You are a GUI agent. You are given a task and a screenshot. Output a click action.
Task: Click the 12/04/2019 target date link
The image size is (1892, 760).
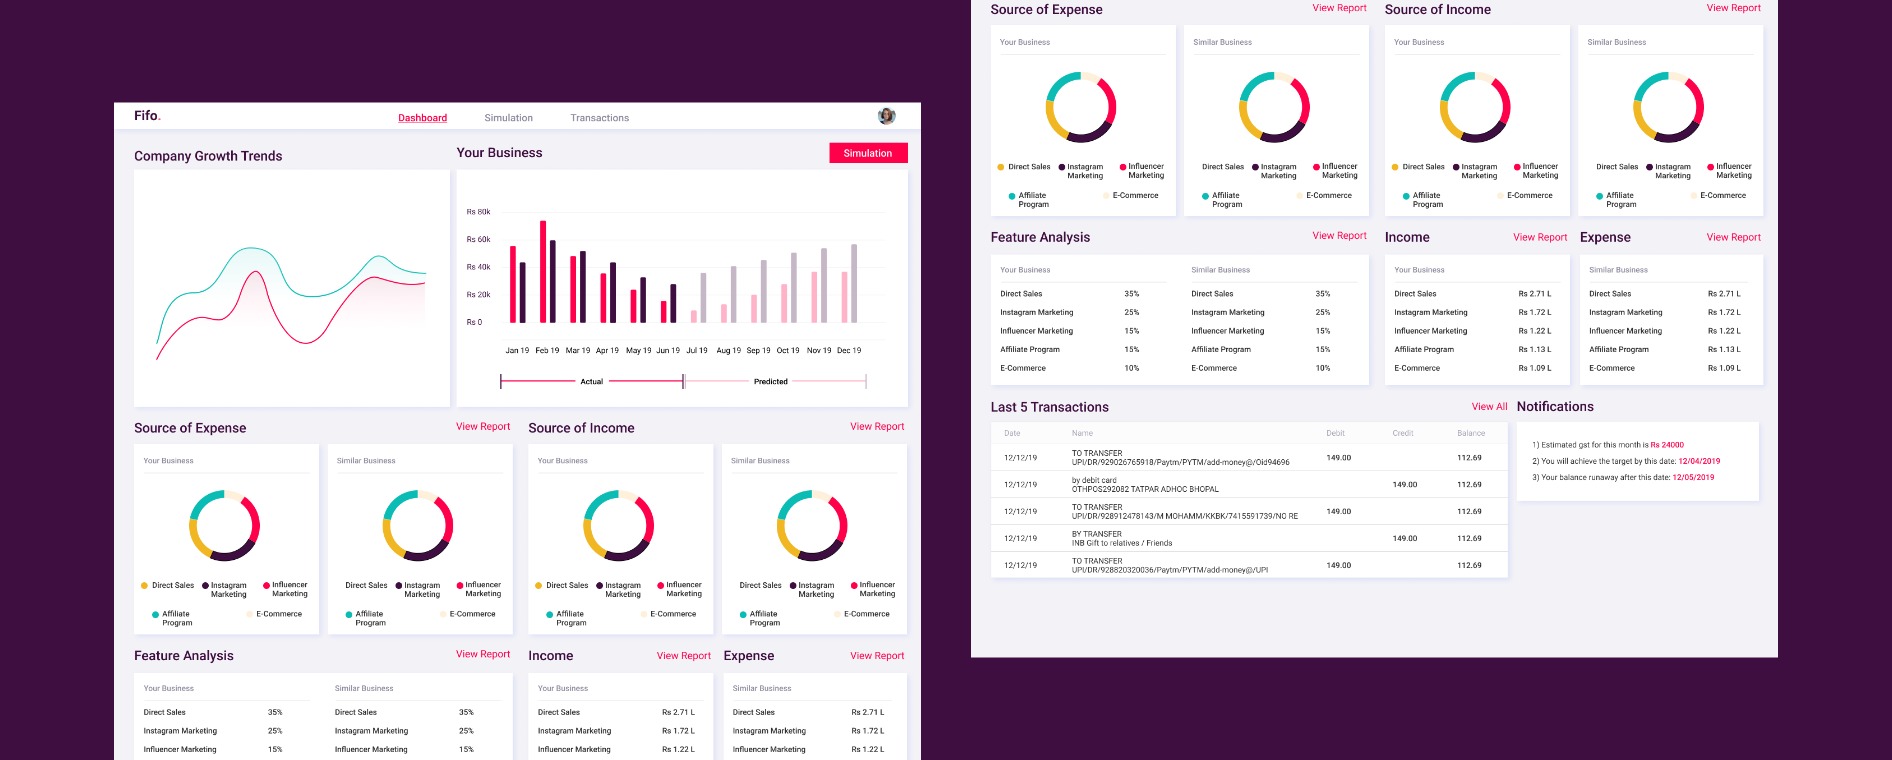[1699, 461]
